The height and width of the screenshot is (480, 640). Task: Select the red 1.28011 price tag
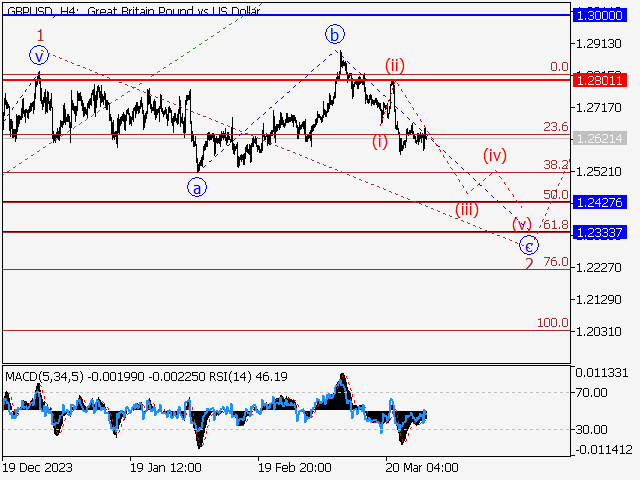click(x=600, y=80)
